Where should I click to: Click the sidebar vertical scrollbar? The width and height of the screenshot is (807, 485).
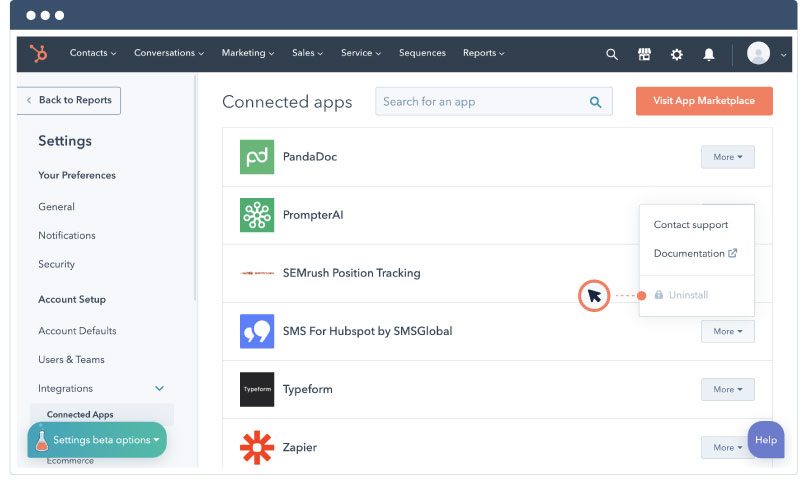click(196, 188)
